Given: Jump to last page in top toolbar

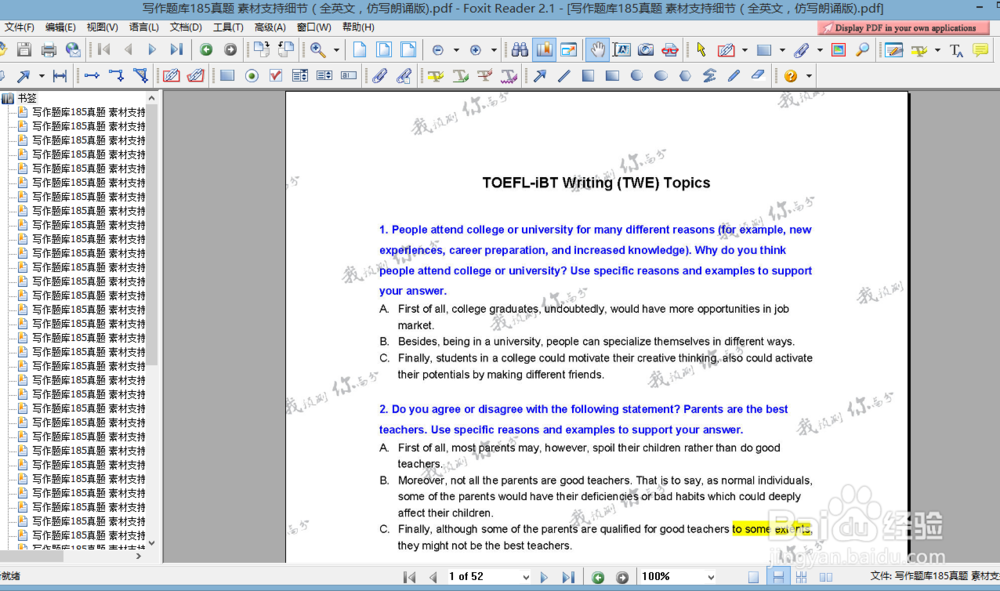Looking at the screenshot, I should point(177,50).
